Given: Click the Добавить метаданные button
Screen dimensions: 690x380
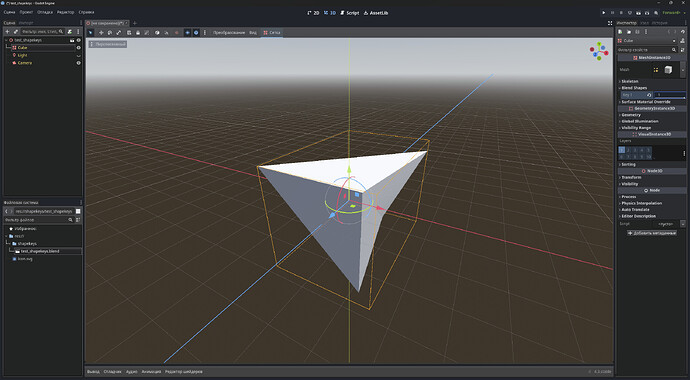Looking at the screenshot, I should point(652,233).
